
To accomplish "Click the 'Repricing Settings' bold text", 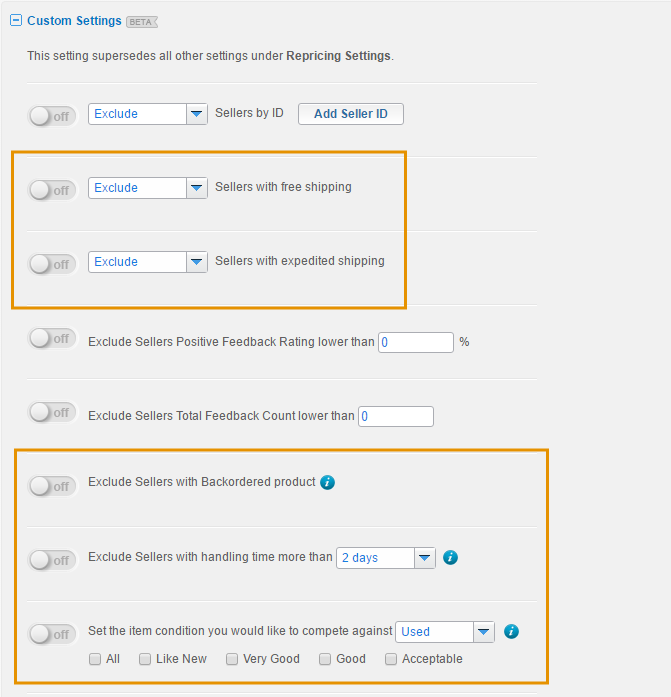I will pos(338,56).
